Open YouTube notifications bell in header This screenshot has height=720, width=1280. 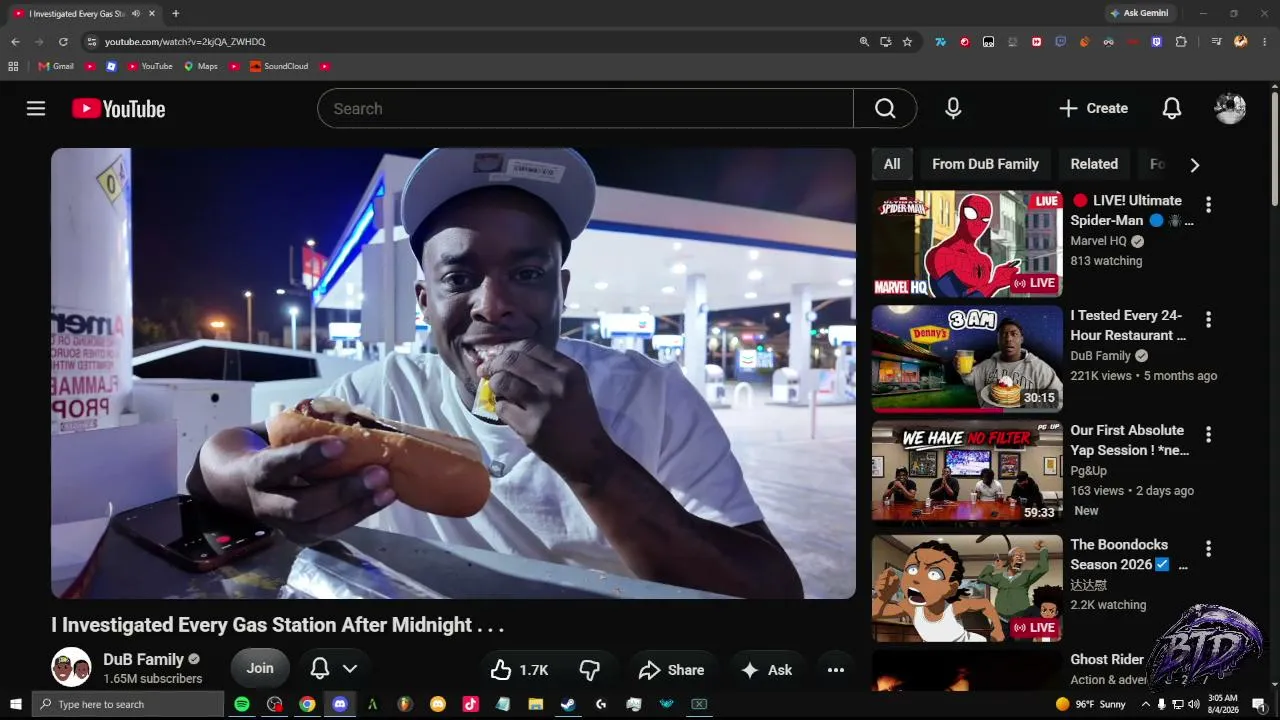(1172, 108)
